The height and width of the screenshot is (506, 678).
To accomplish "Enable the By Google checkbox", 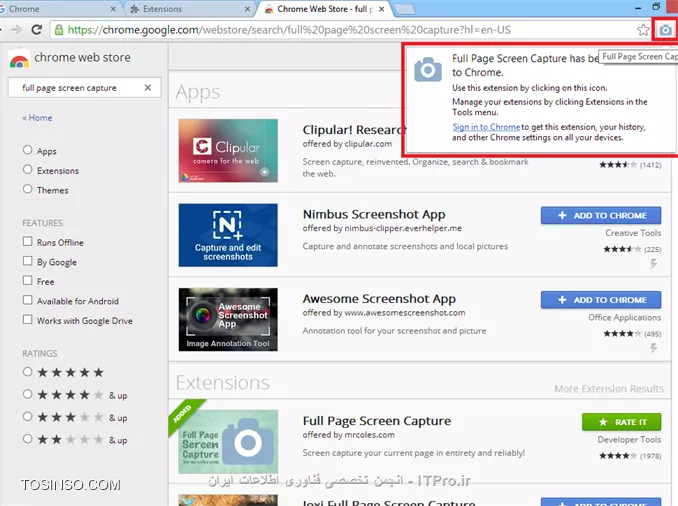I will (x=27, y=261).
